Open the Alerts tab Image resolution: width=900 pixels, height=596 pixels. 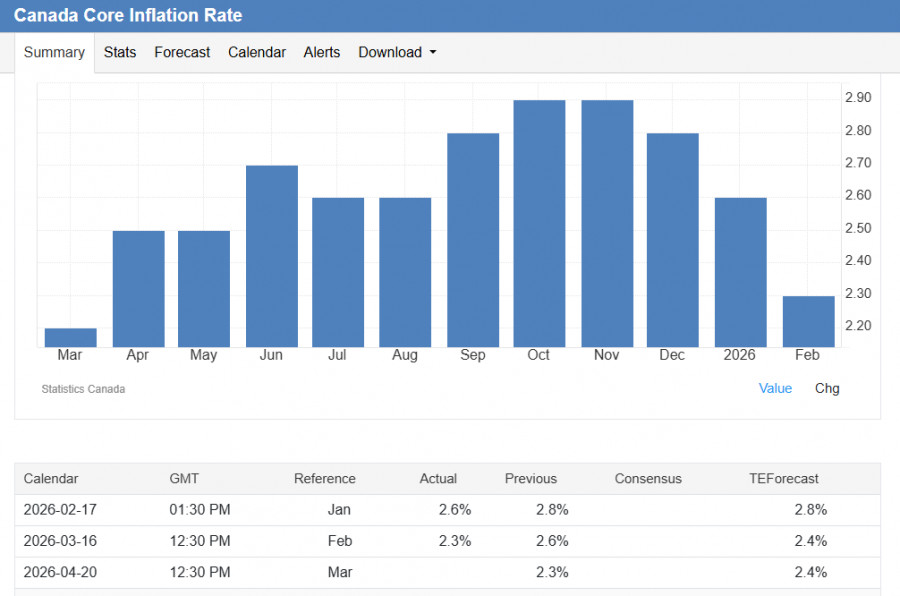point(322,52)
